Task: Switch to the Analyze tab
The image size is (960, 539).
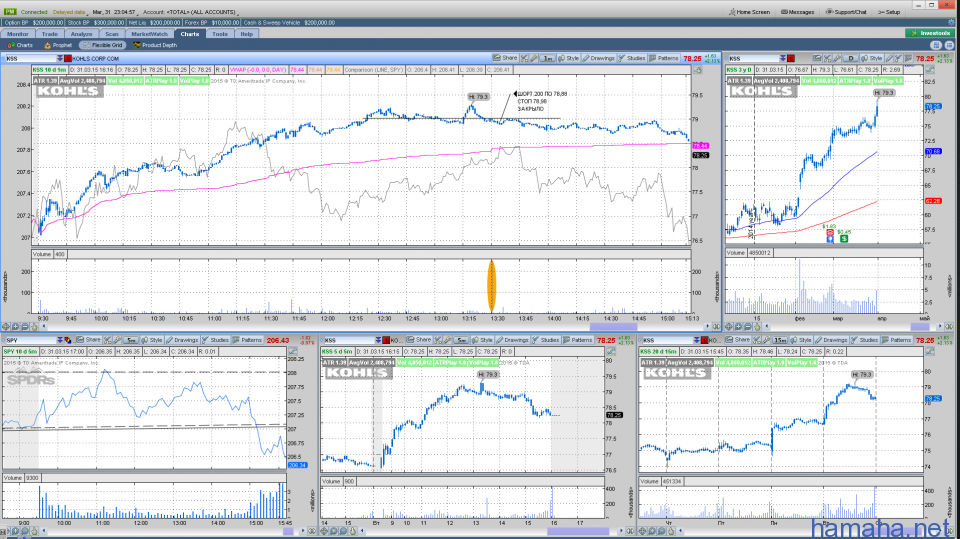Action: click(x=81, y=34)
